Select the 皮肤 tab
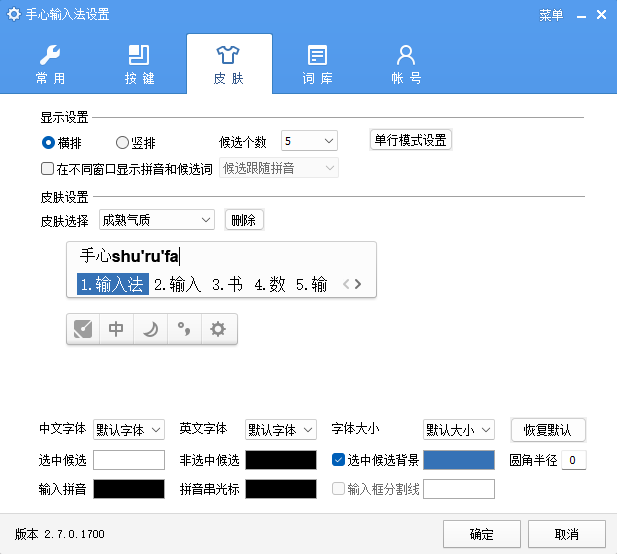The height and width of the screenshot is (554, 617). coord(229,64)
